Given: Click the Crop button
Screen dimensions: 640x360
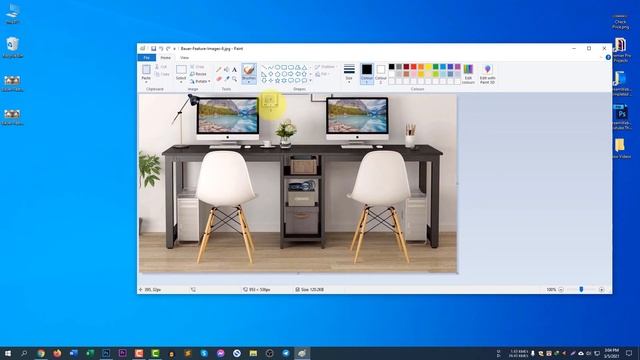Looking at the screenshot, I should tap(197, 67).
